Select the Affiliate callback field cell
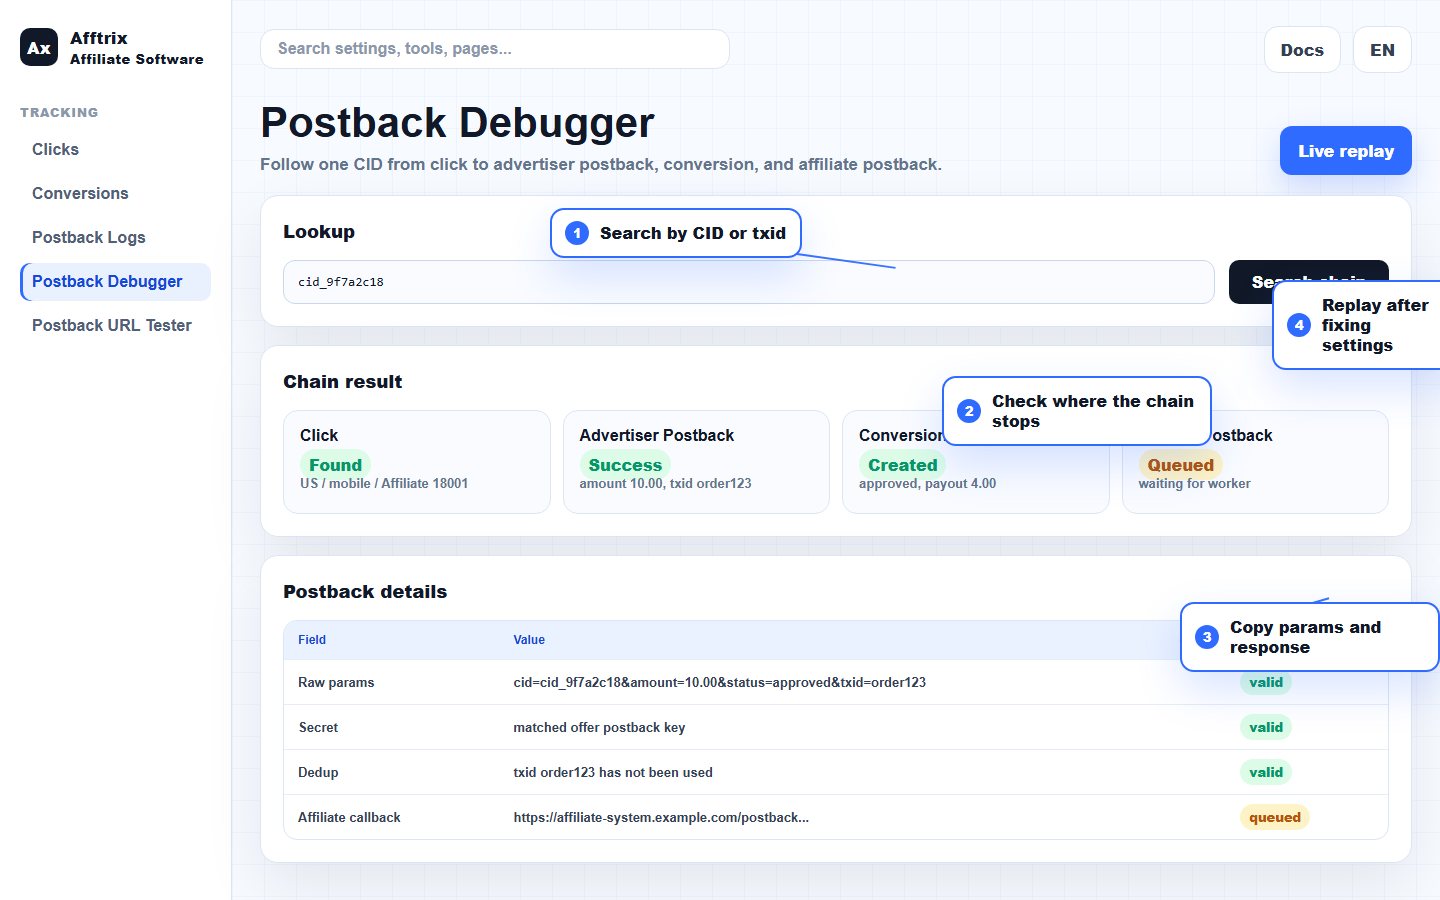1440x900 pixels. pos(349,818)
